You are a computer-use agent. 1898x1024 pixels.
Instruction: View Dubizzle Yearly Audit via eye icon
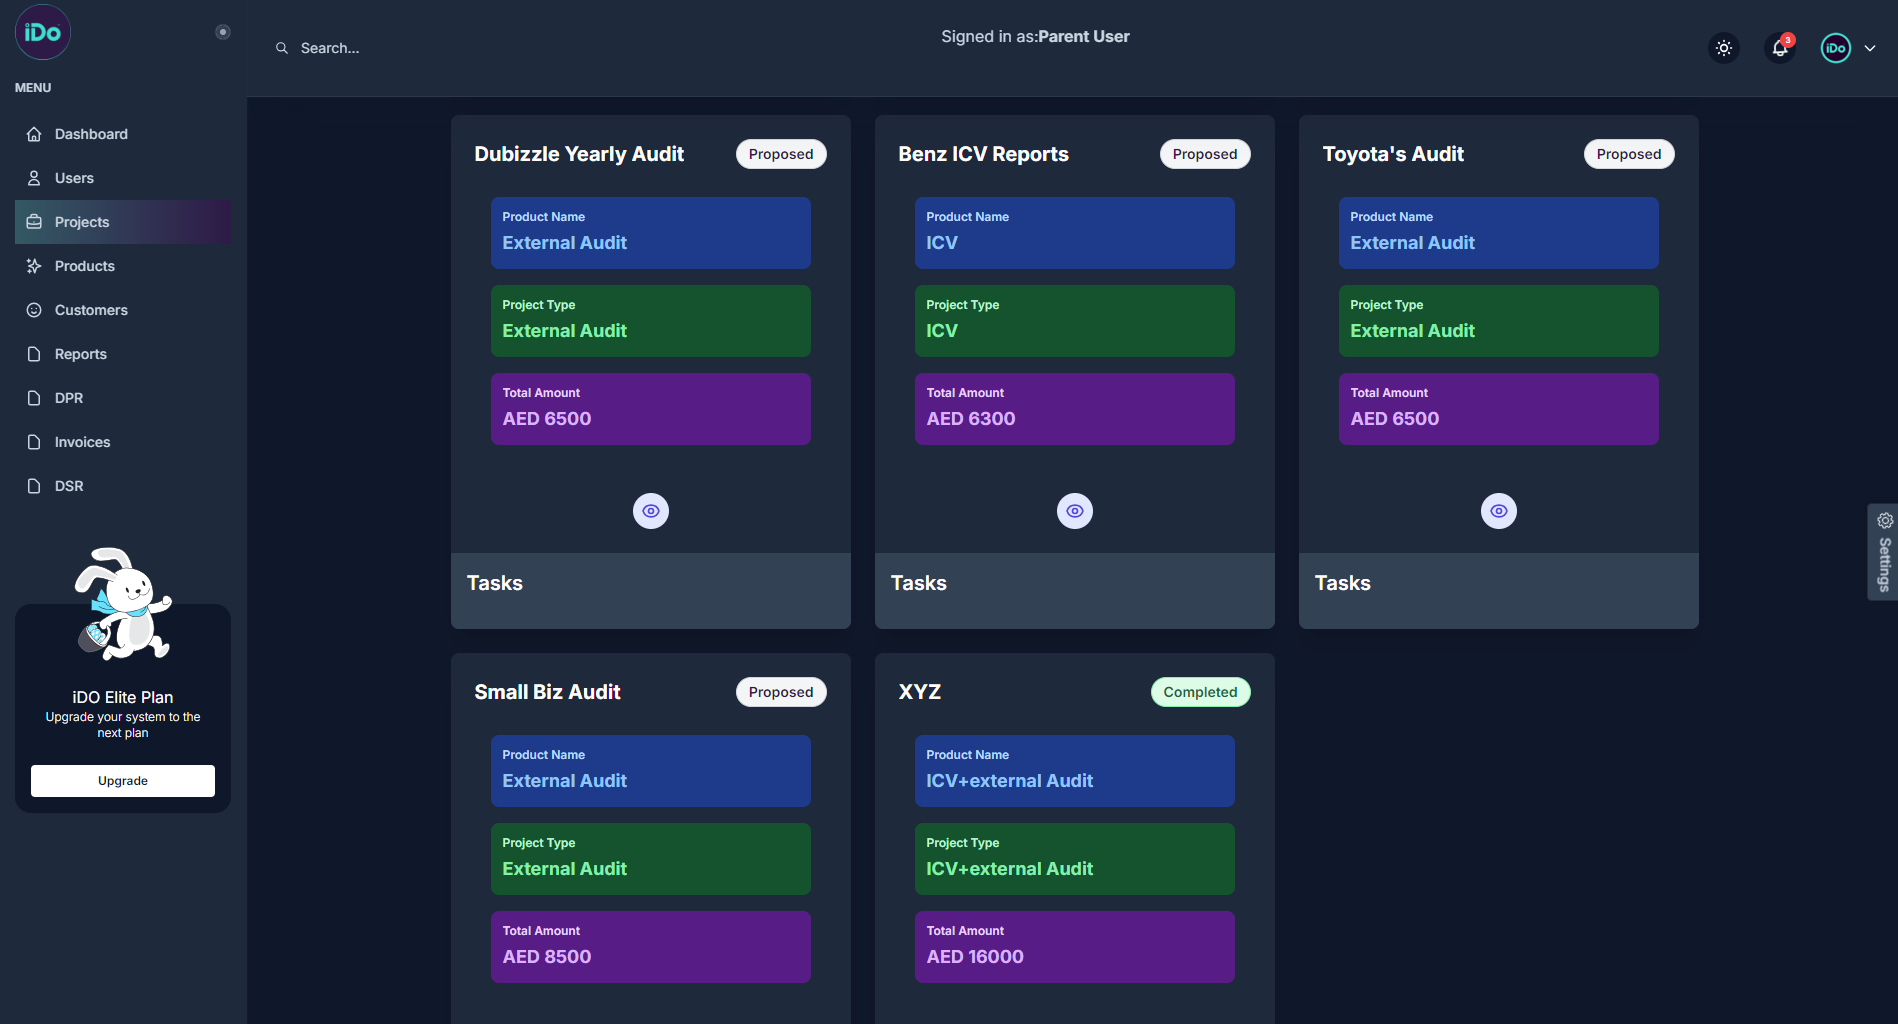coord(651,511)
